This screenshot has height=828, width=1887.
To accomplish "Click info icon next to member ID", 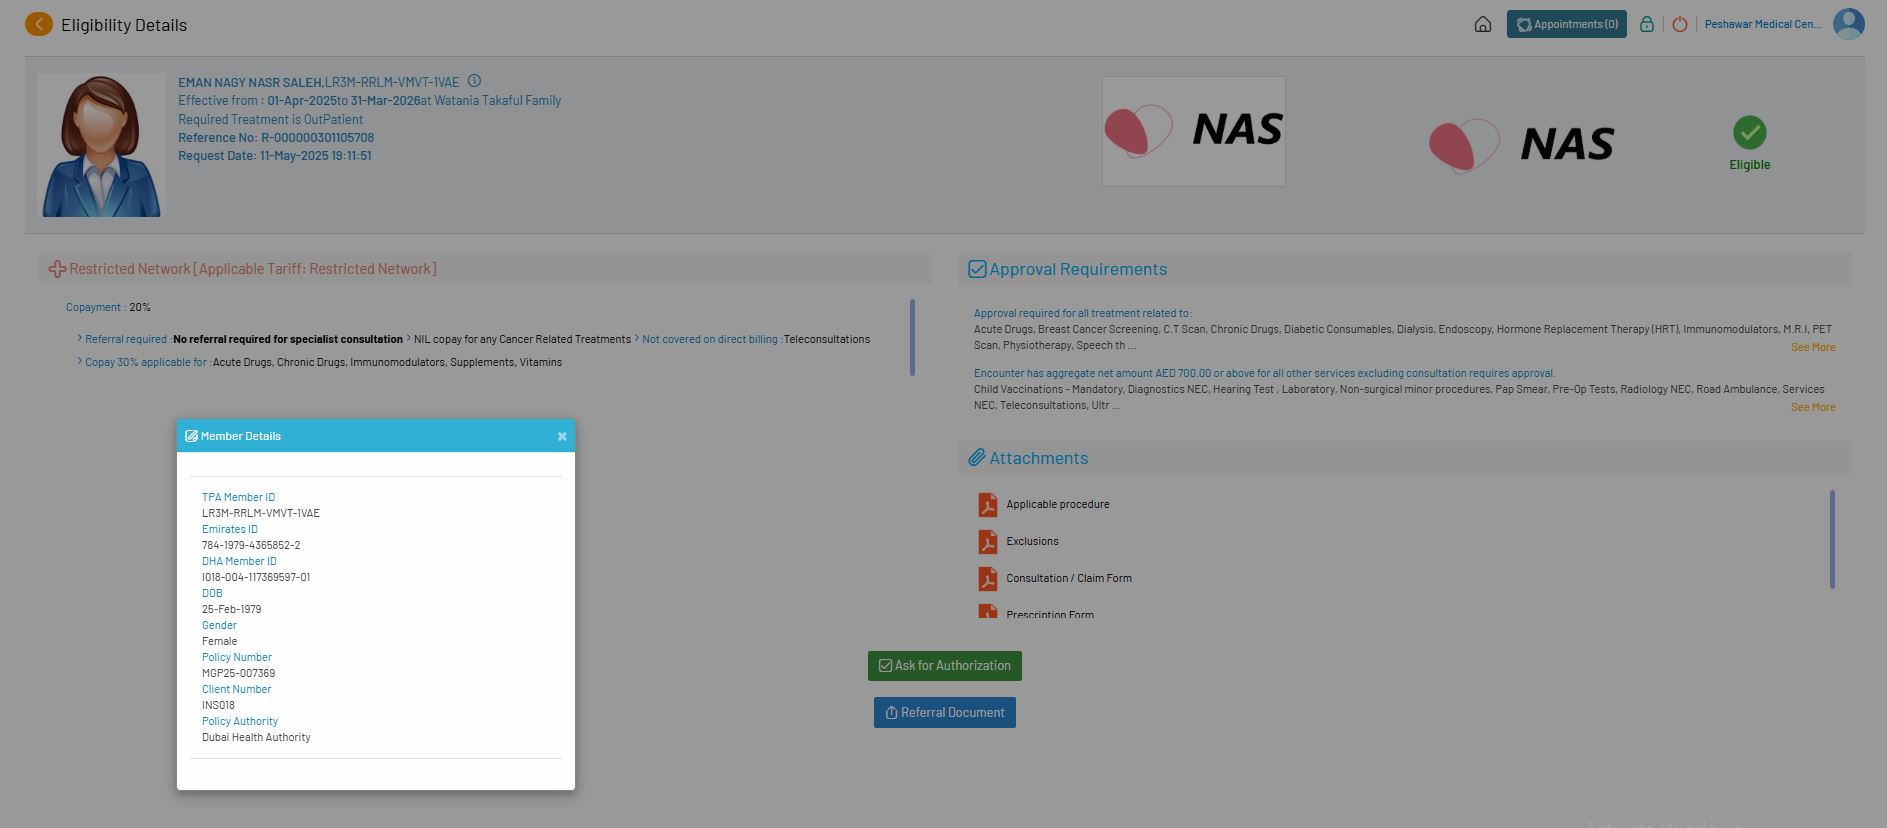I will point(474,81).
